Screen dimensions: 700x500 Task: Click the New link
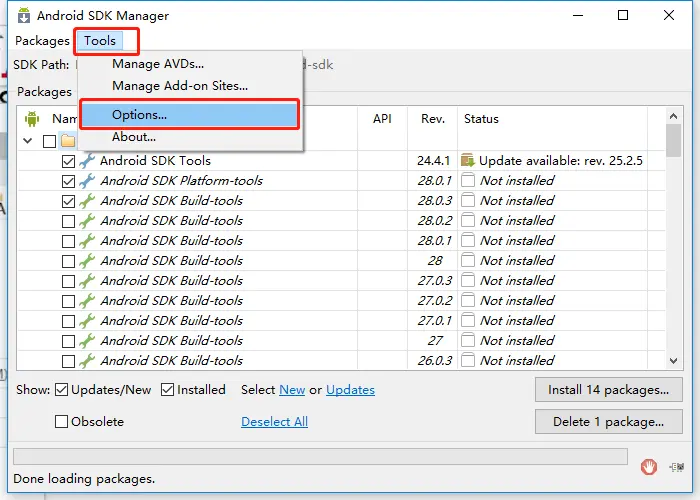[292, 390]
